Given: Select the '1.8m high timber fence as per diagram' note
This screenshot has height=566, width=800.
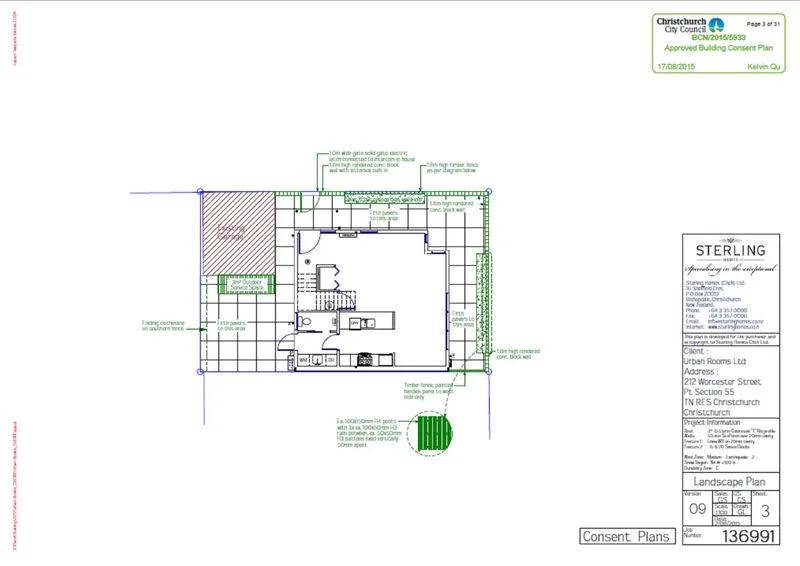Looking at the screenshot, I should click(452, 168).
